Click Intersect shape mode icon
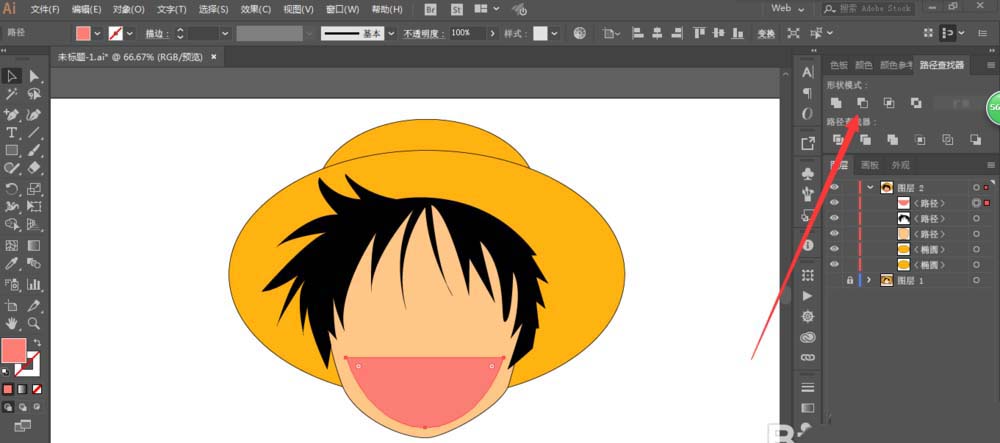 [x=889, y=103]
